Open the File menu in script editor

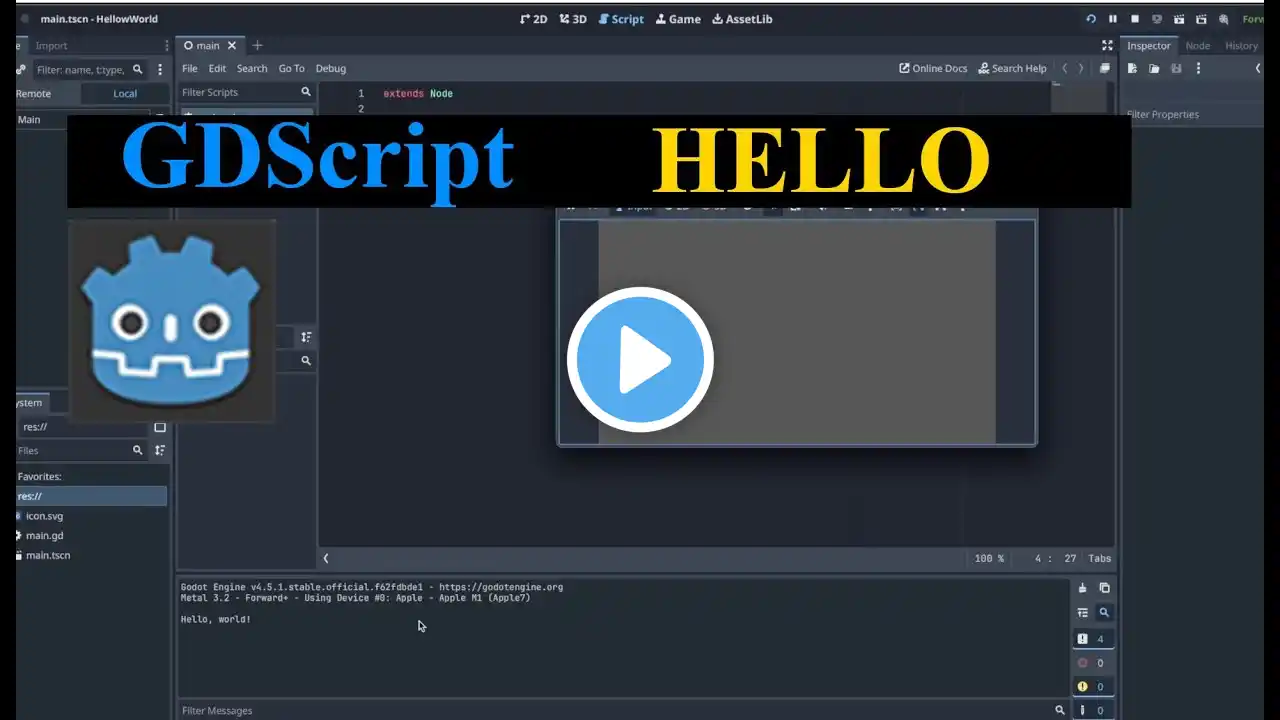tap(189, 68)
